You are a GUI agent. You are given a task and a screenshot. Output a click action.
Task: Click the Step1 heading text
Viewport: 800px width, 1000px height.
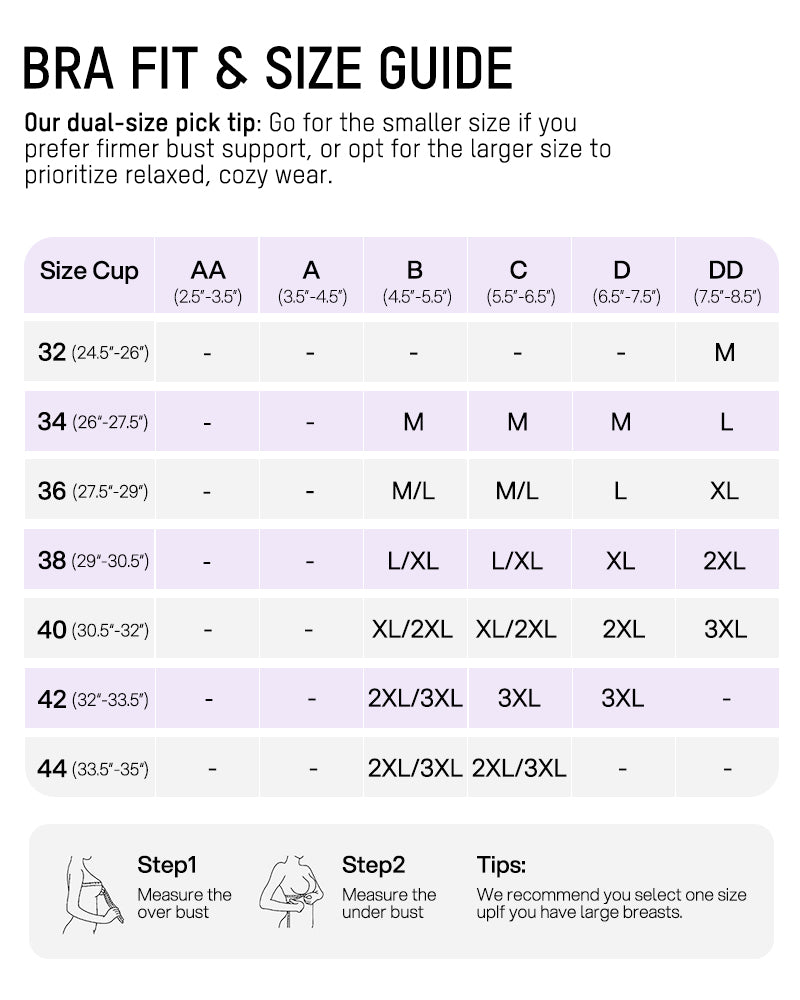tap(167, 865)
